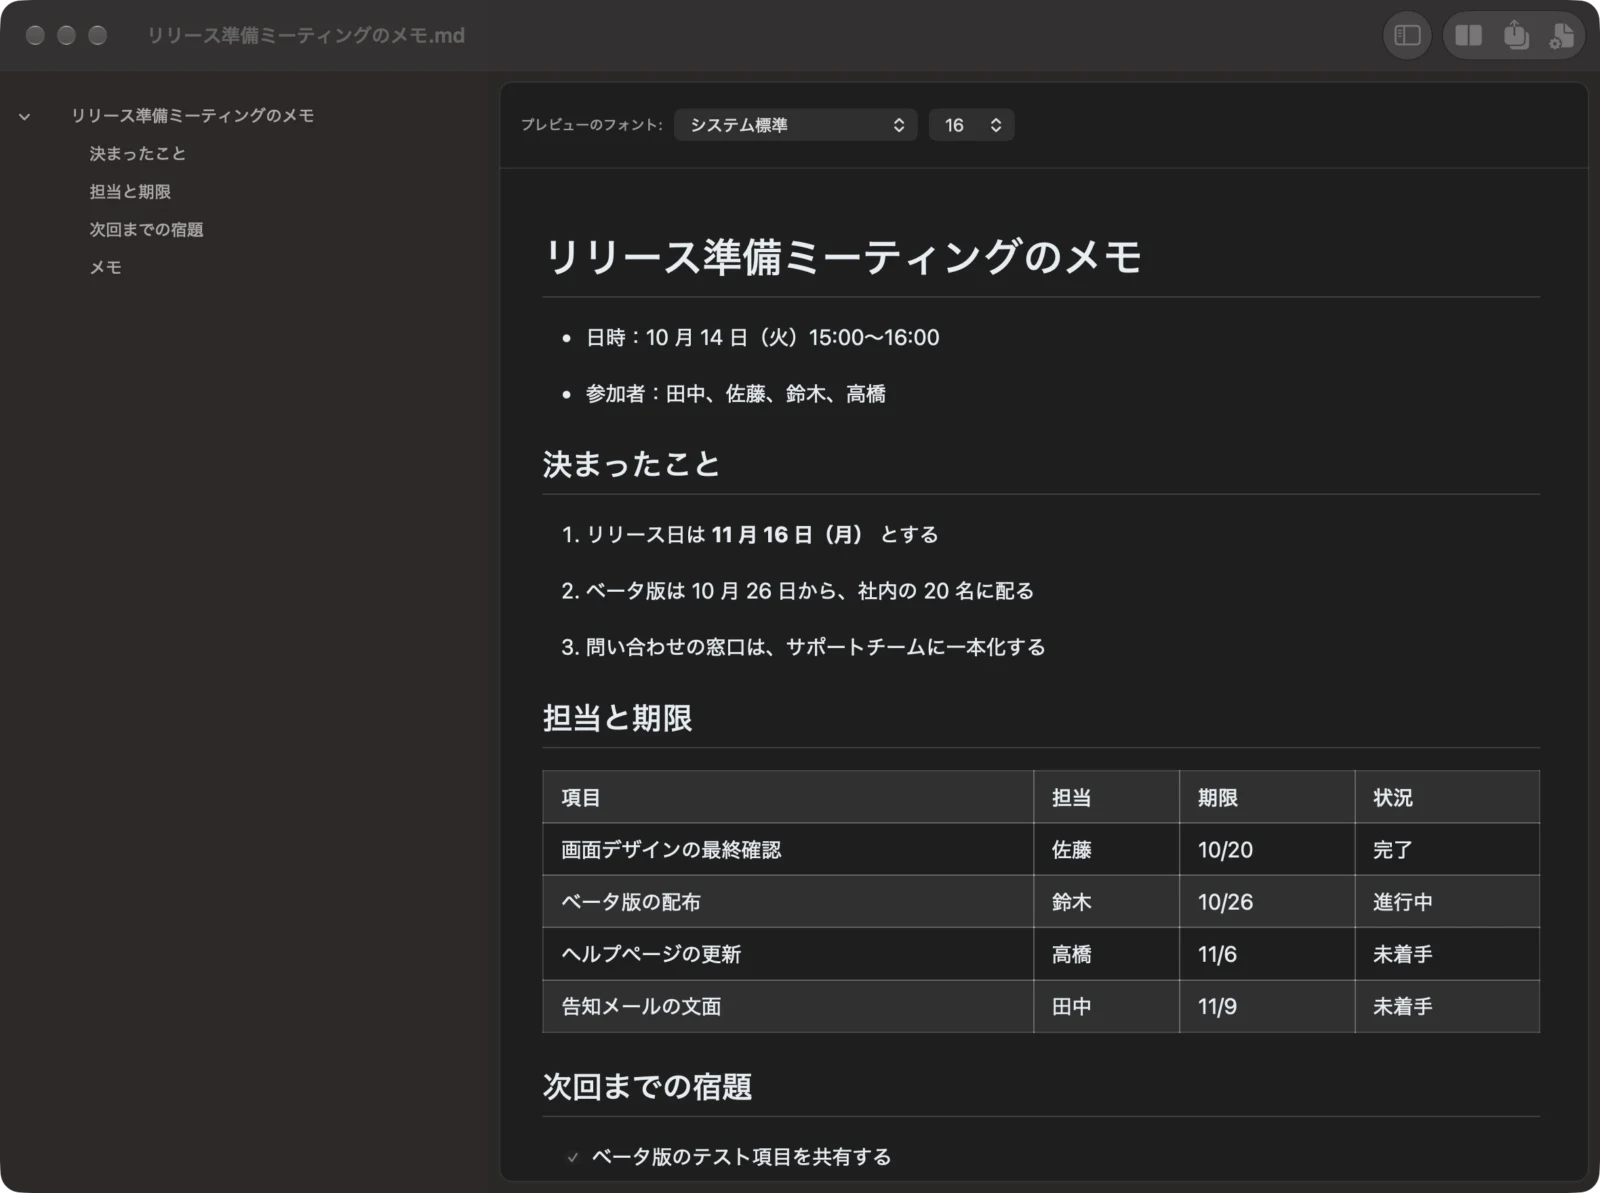Select the メモ outline entry

106,268
